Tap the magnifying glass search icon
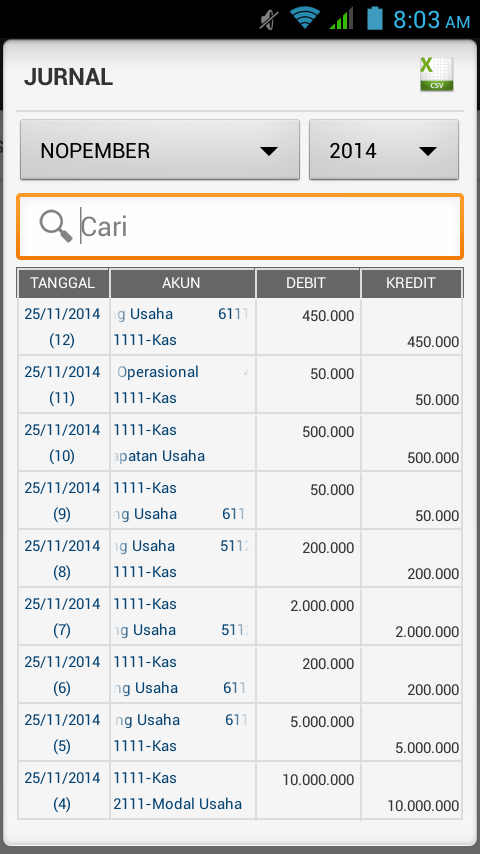Image resolution: width=480 pixels, height=854 pixels. click(x=56, y=226)
